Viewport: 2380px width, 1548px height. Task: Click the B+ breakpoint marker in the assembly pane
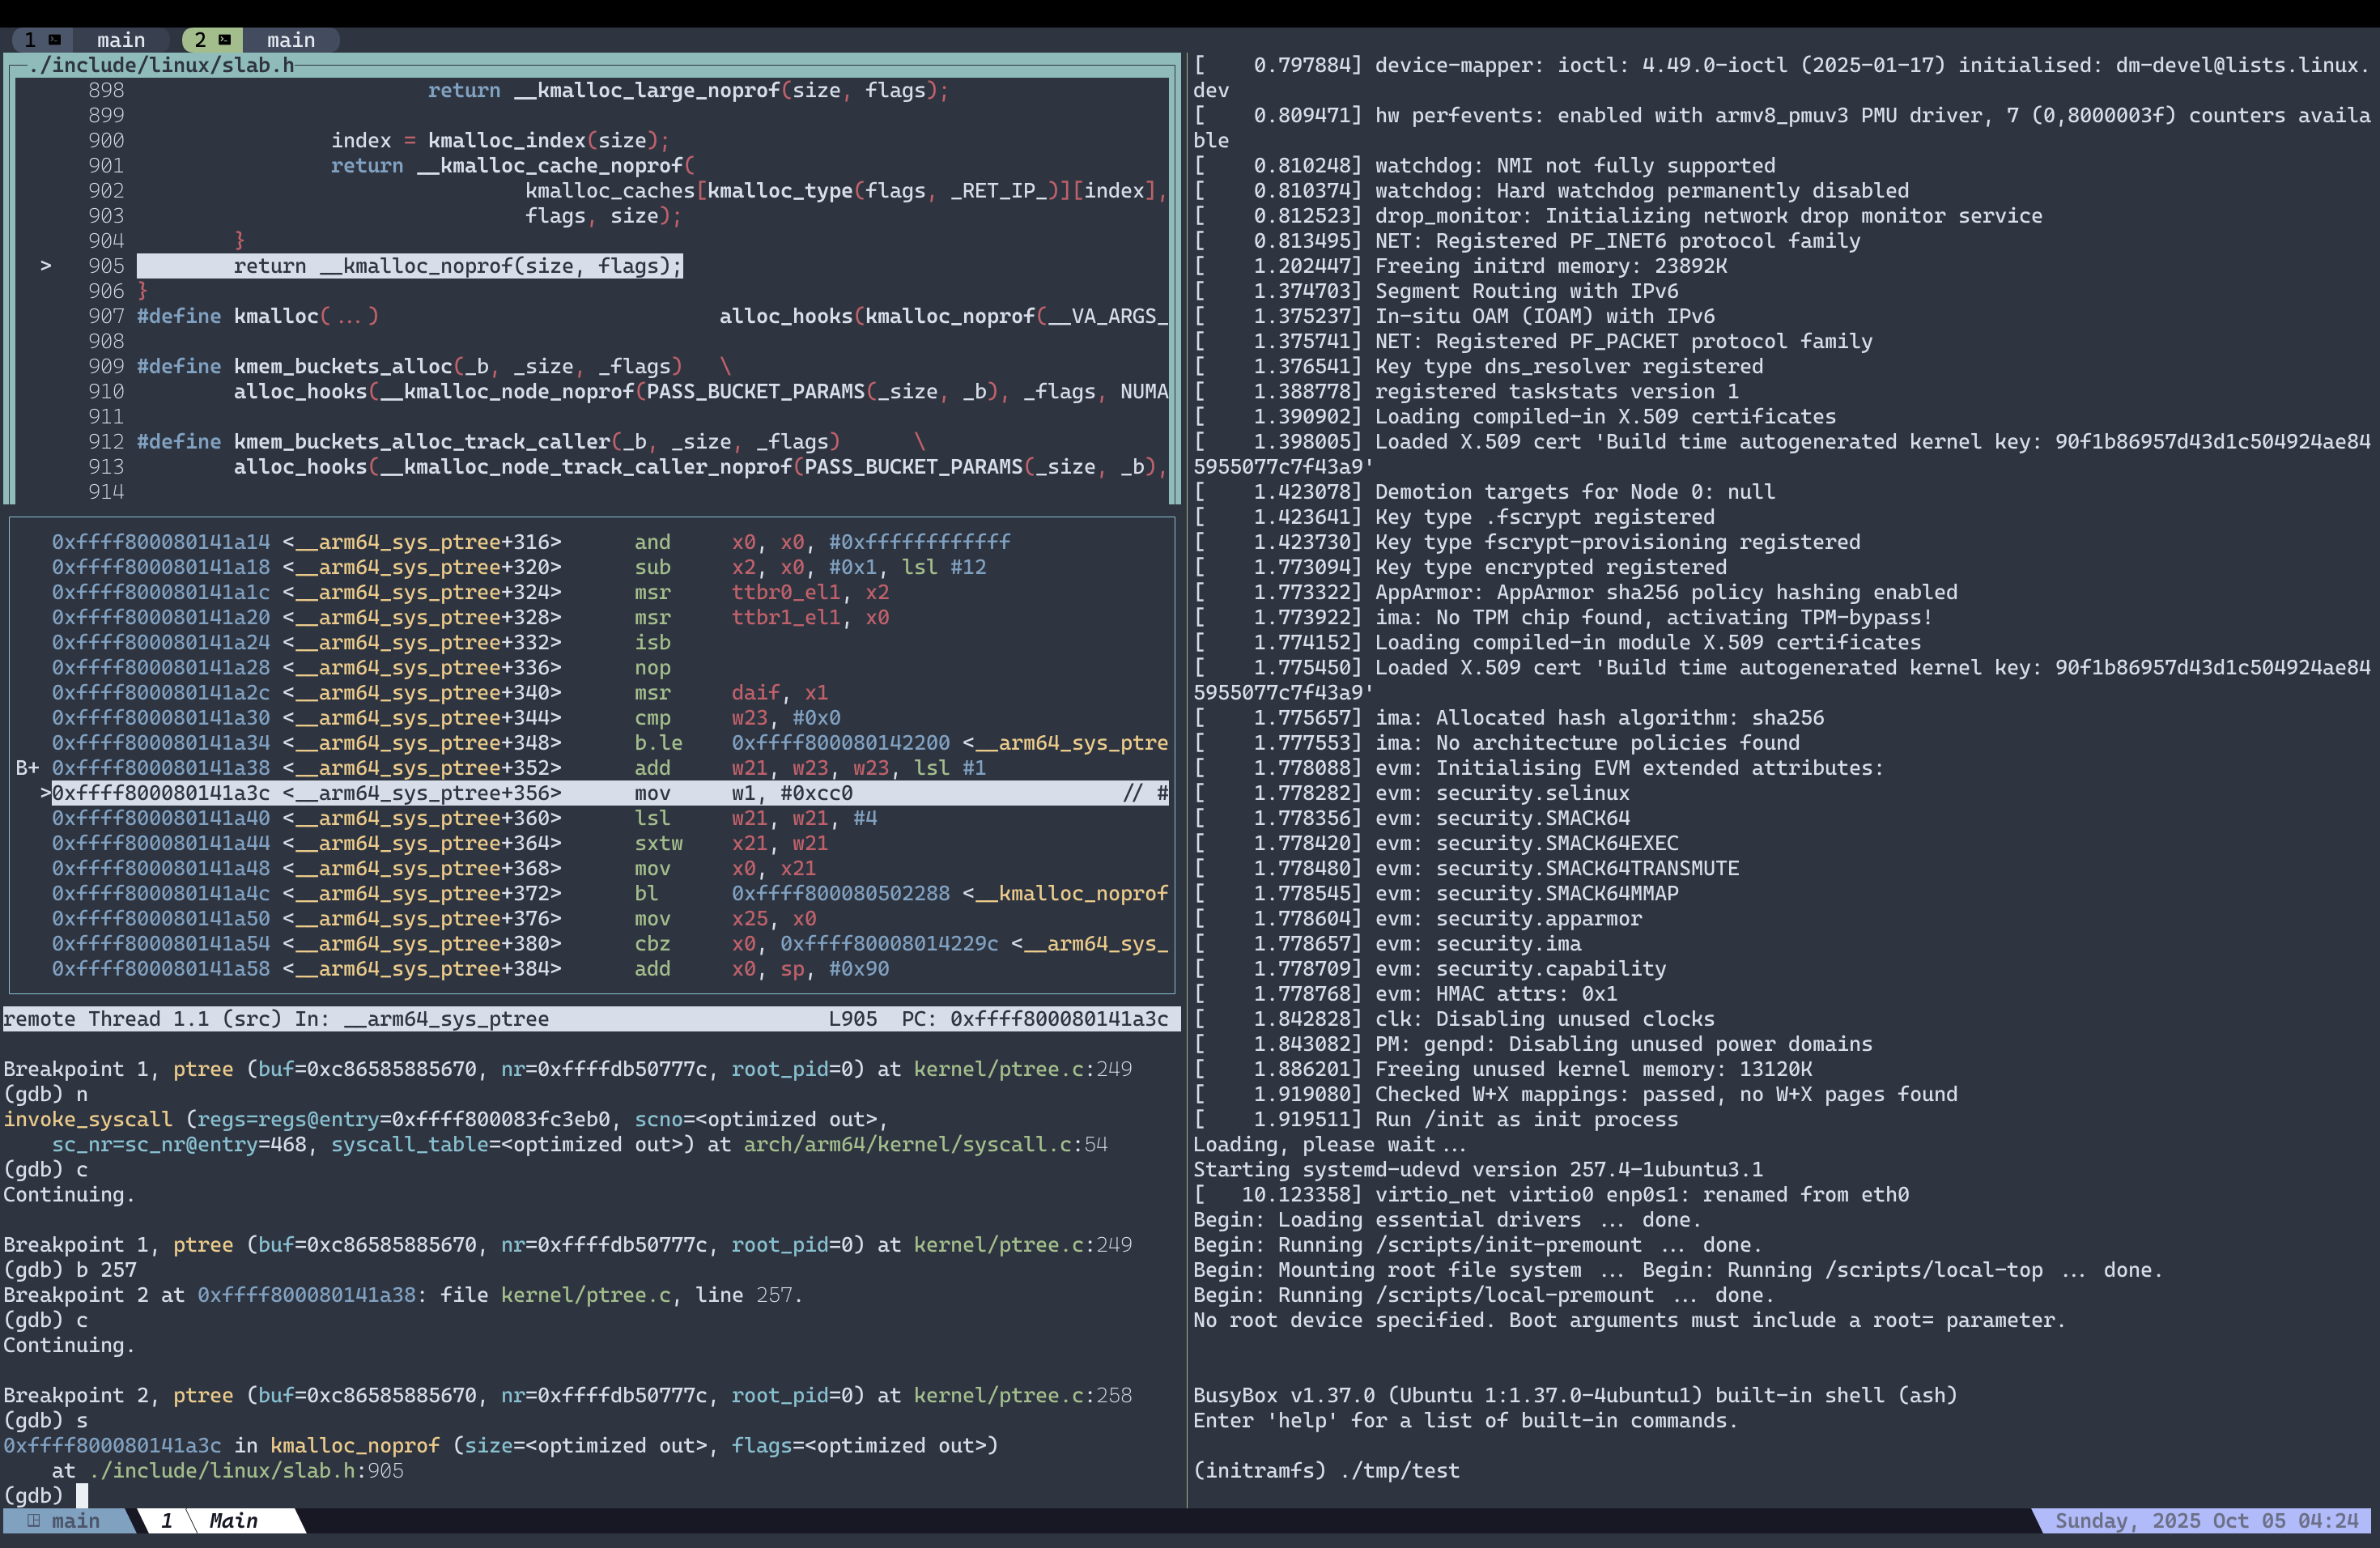(27, 768)
